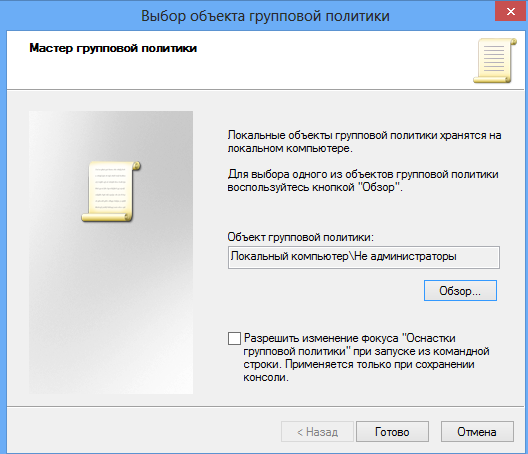Click the word 'консоли.' under the checkbox
The height and width of the screenshot is (454, 528).
pos(266,378)
